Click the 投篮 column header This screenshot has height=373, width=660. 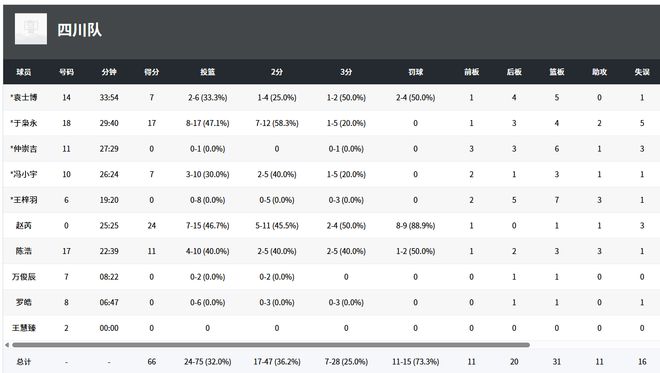[208, 72]
